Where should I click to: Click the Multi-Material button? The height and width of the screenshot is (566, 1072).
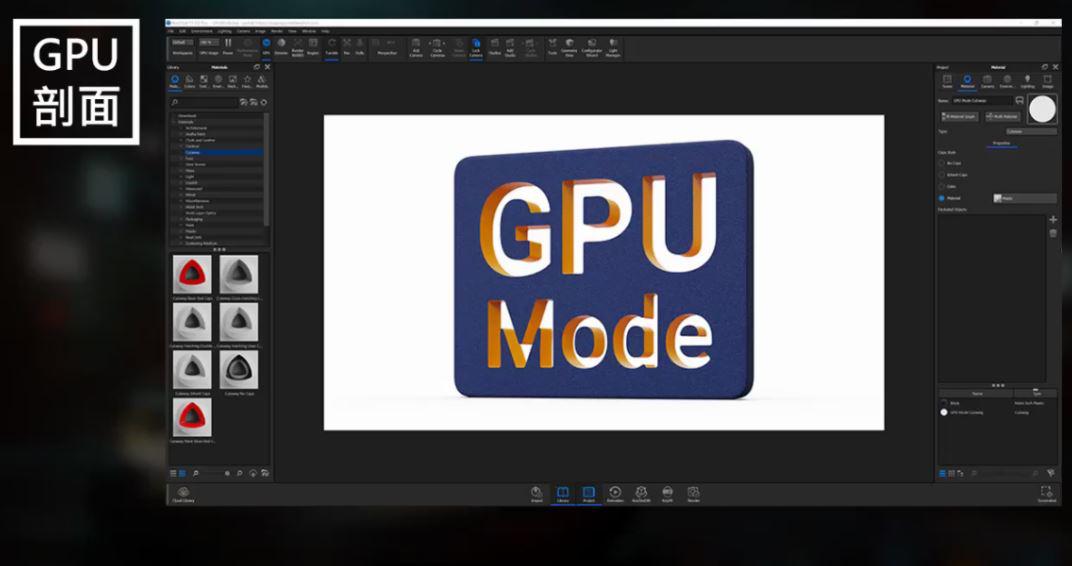[x=1002, y=117]
